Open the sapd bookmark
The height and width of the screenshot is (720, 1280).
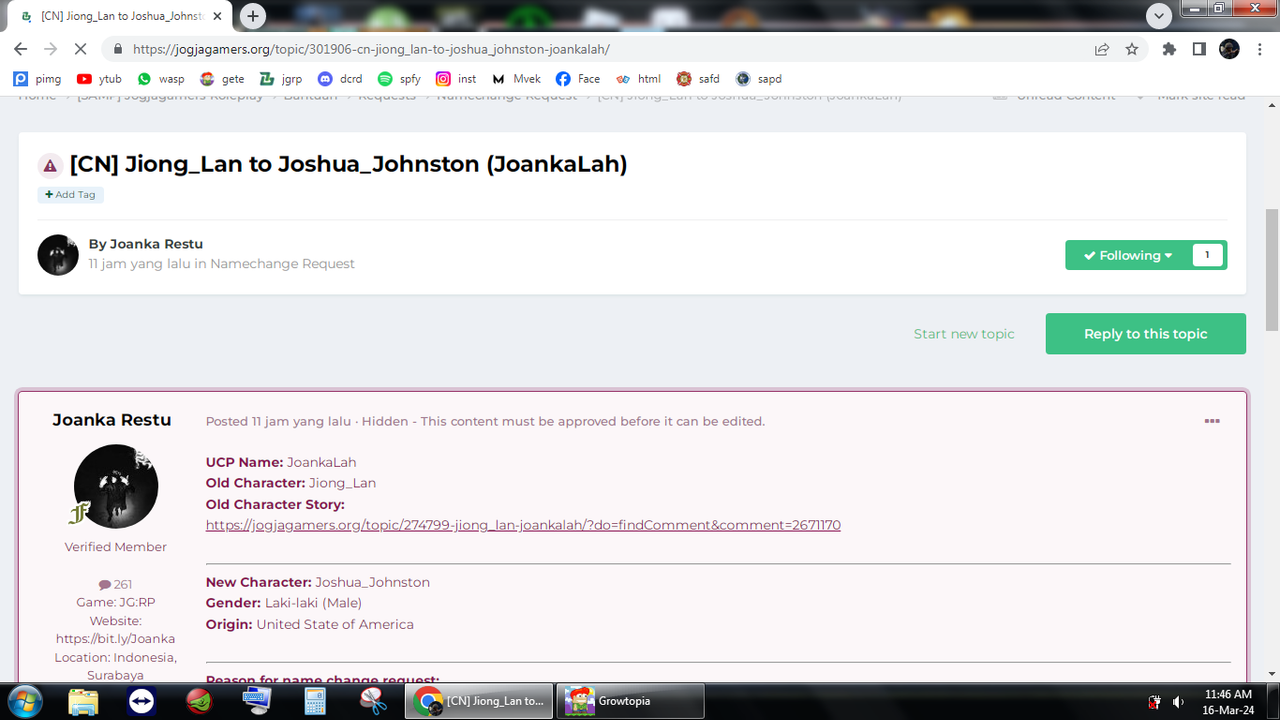coord(759,79)
